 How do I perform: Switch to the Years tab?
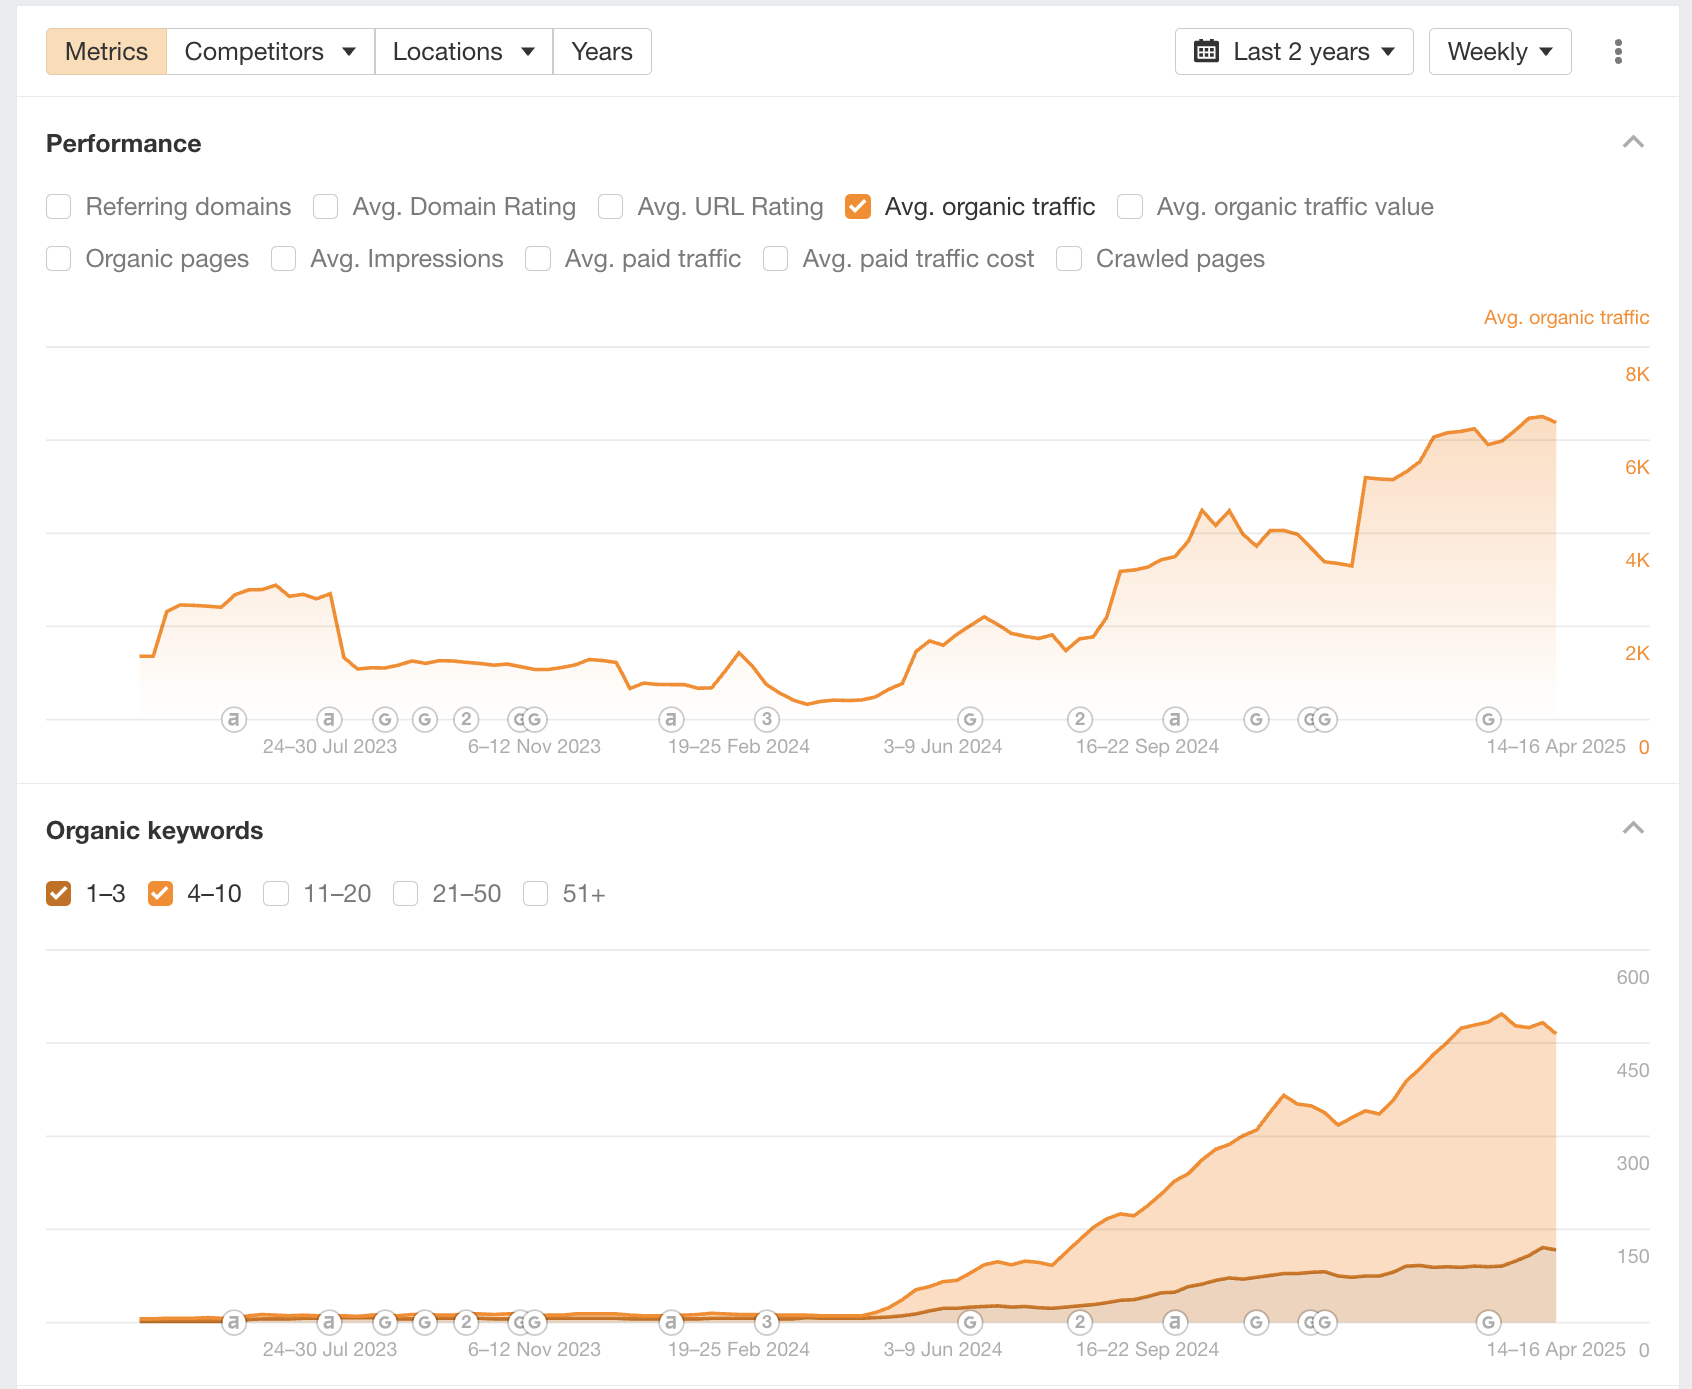pos(602,52)
